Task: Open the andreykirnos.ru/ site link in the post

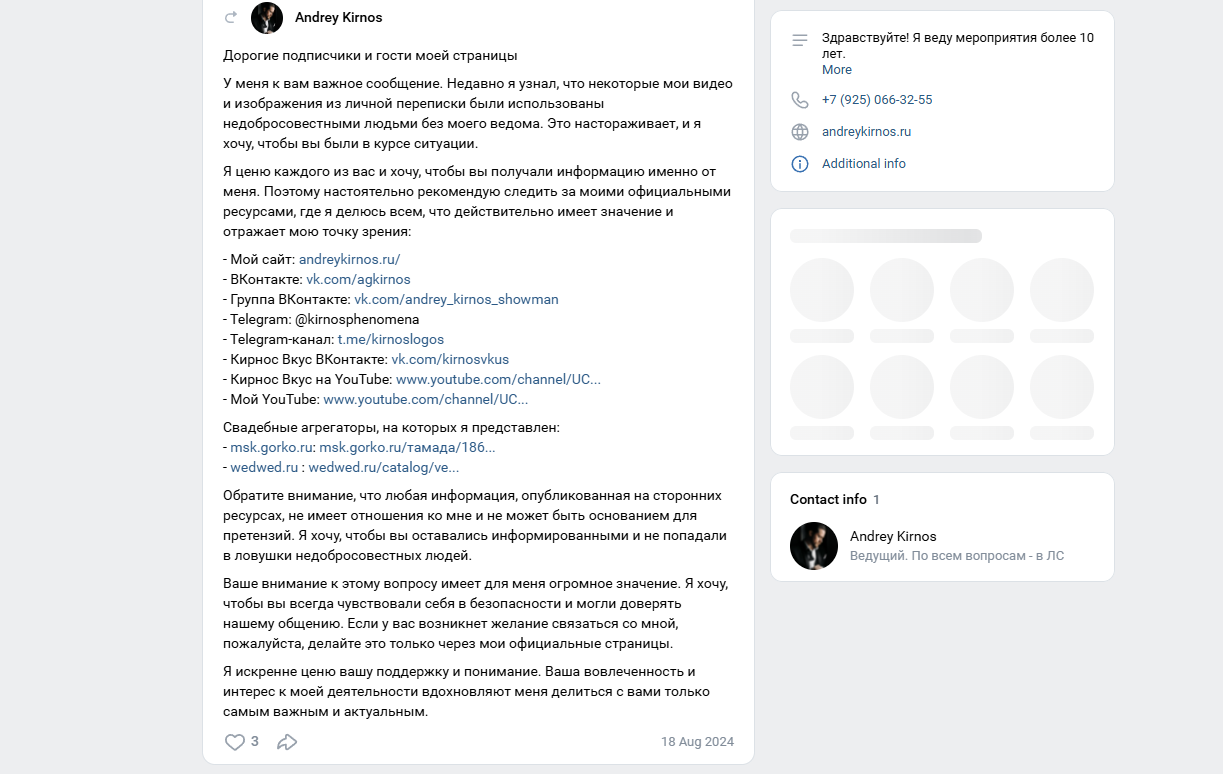Action: click(x=348, y=259)
